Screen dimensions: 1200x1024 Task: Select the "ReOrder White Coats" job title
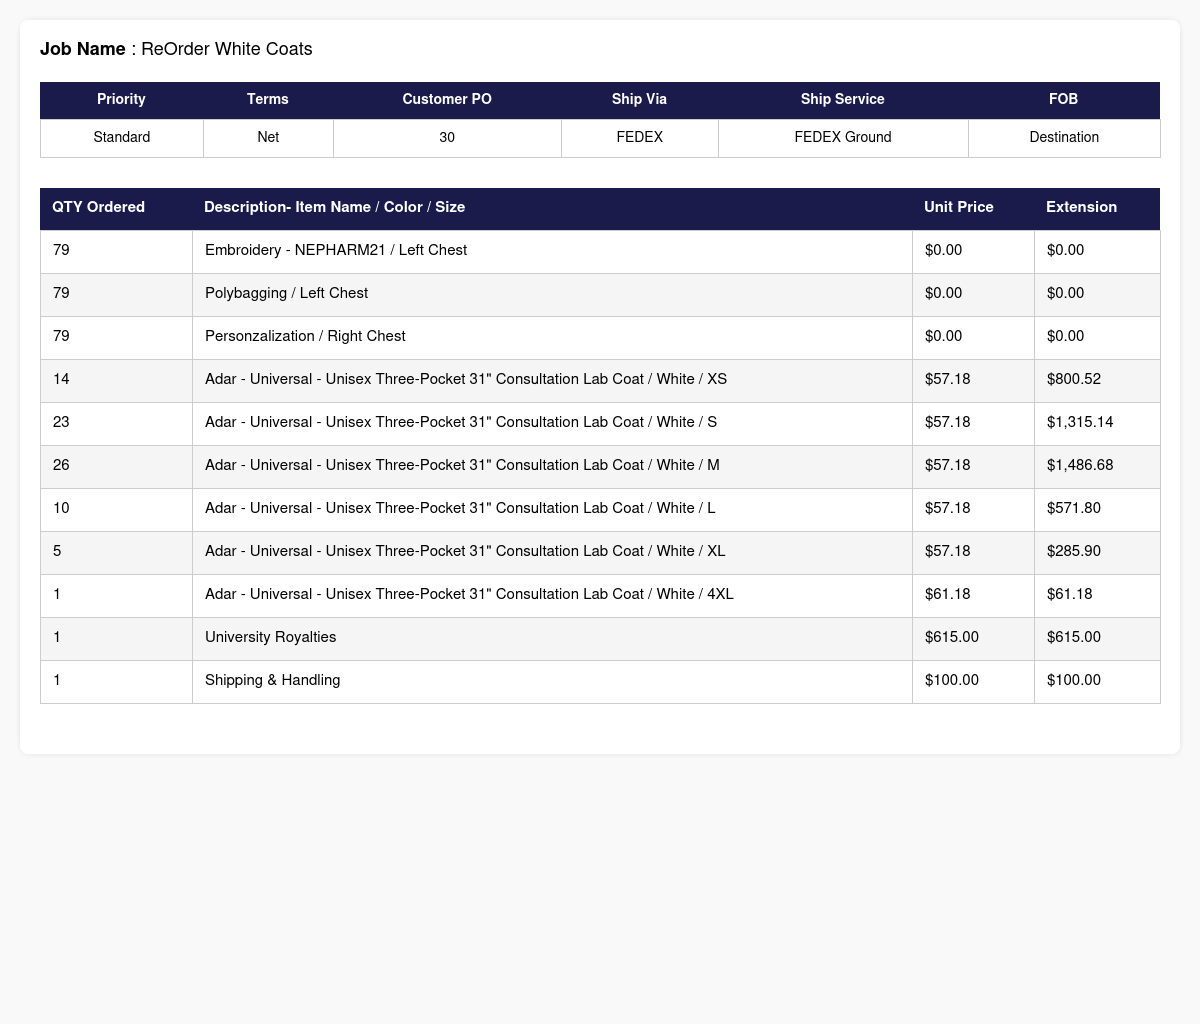[227, 49]
